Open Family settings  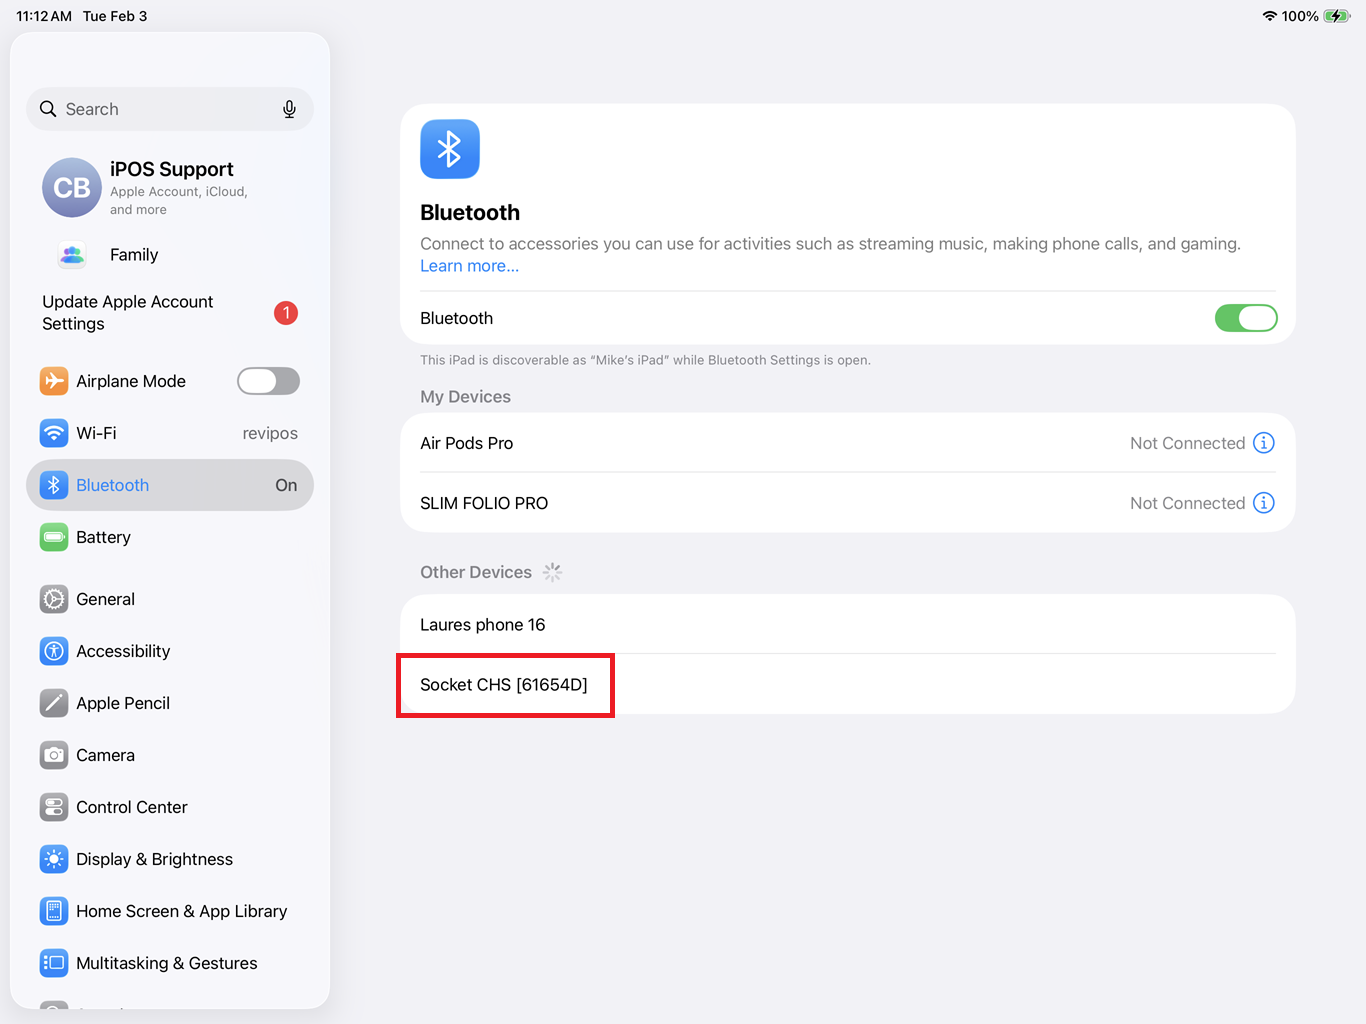tap(170, 255)
